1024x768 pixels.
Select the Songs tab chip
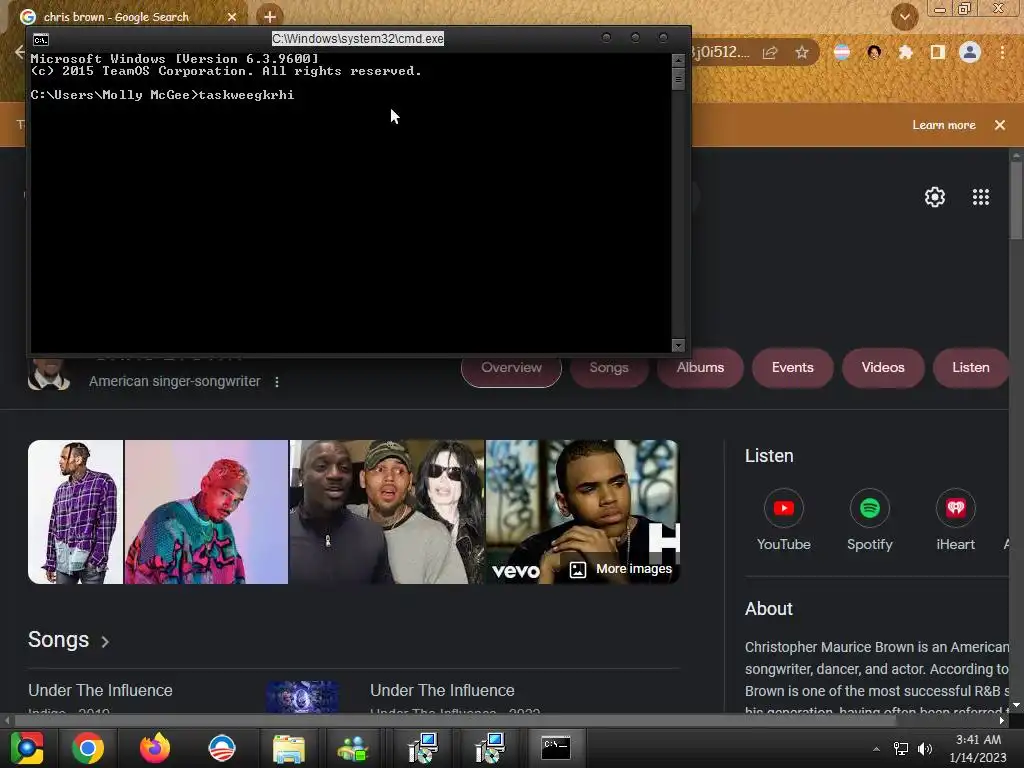(609, 368)
